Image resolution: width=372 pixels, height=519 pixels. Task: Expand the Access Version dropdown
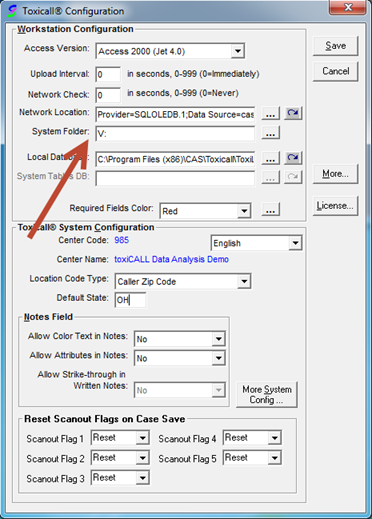[x=238, y=51]
